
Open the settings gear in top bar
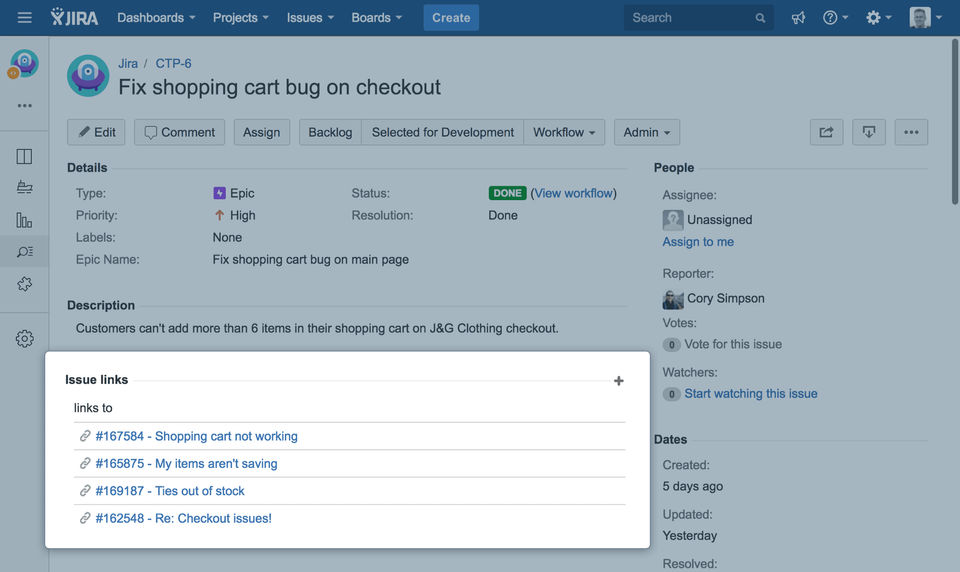coord(877,18)
